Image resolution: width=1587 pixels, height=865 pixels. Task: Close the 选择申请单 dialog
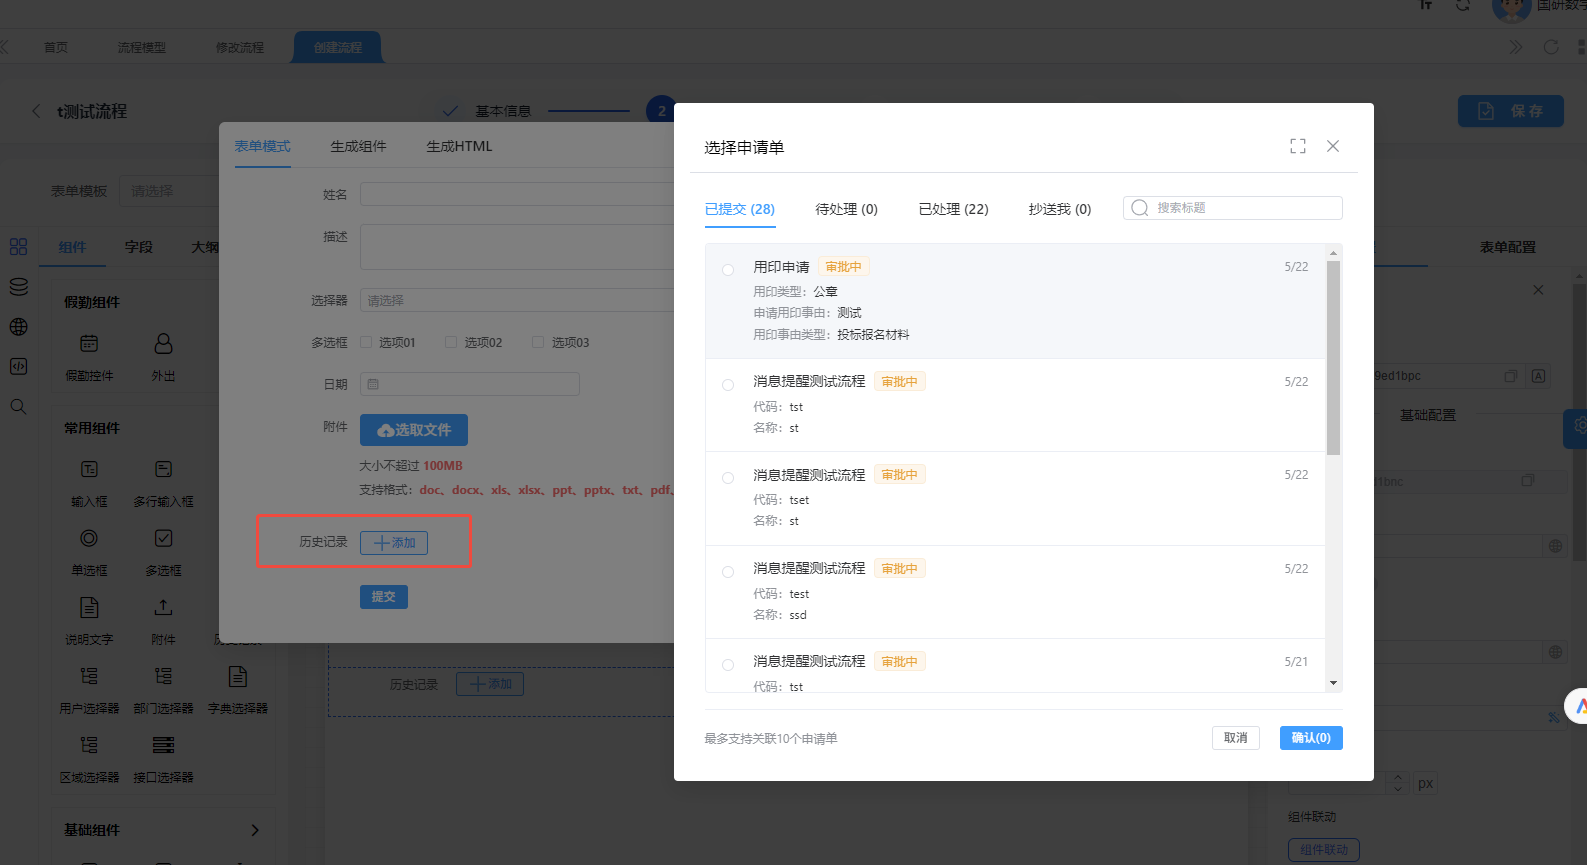coord(1333,146)
